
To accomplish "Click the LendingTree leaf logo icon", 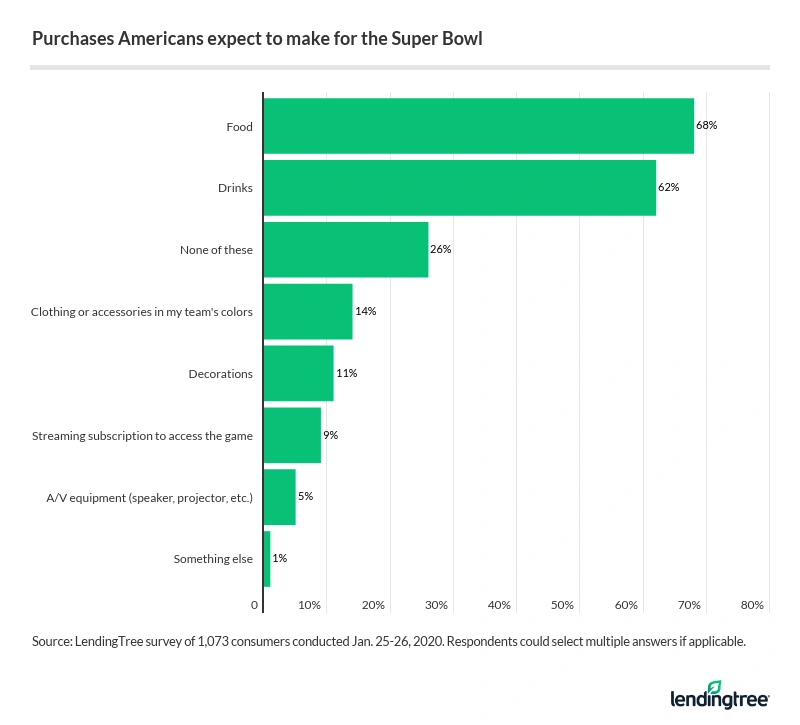I will point(714,688).
